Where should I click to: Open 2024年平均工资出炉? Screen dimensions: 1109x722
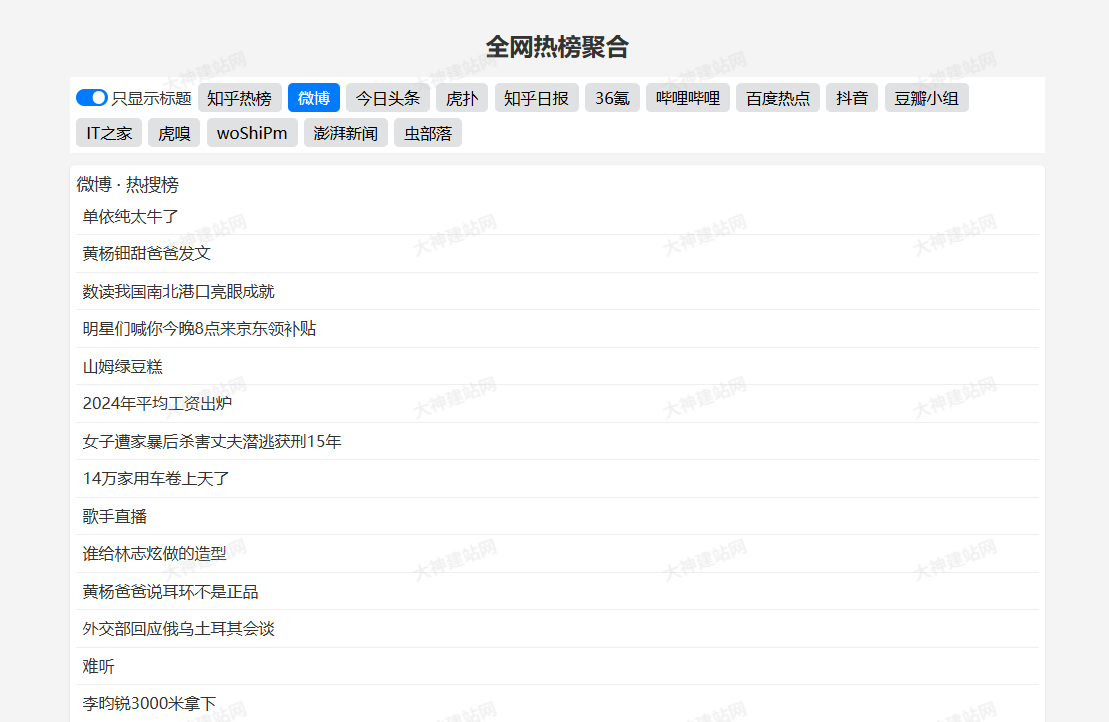click(157, 403)
